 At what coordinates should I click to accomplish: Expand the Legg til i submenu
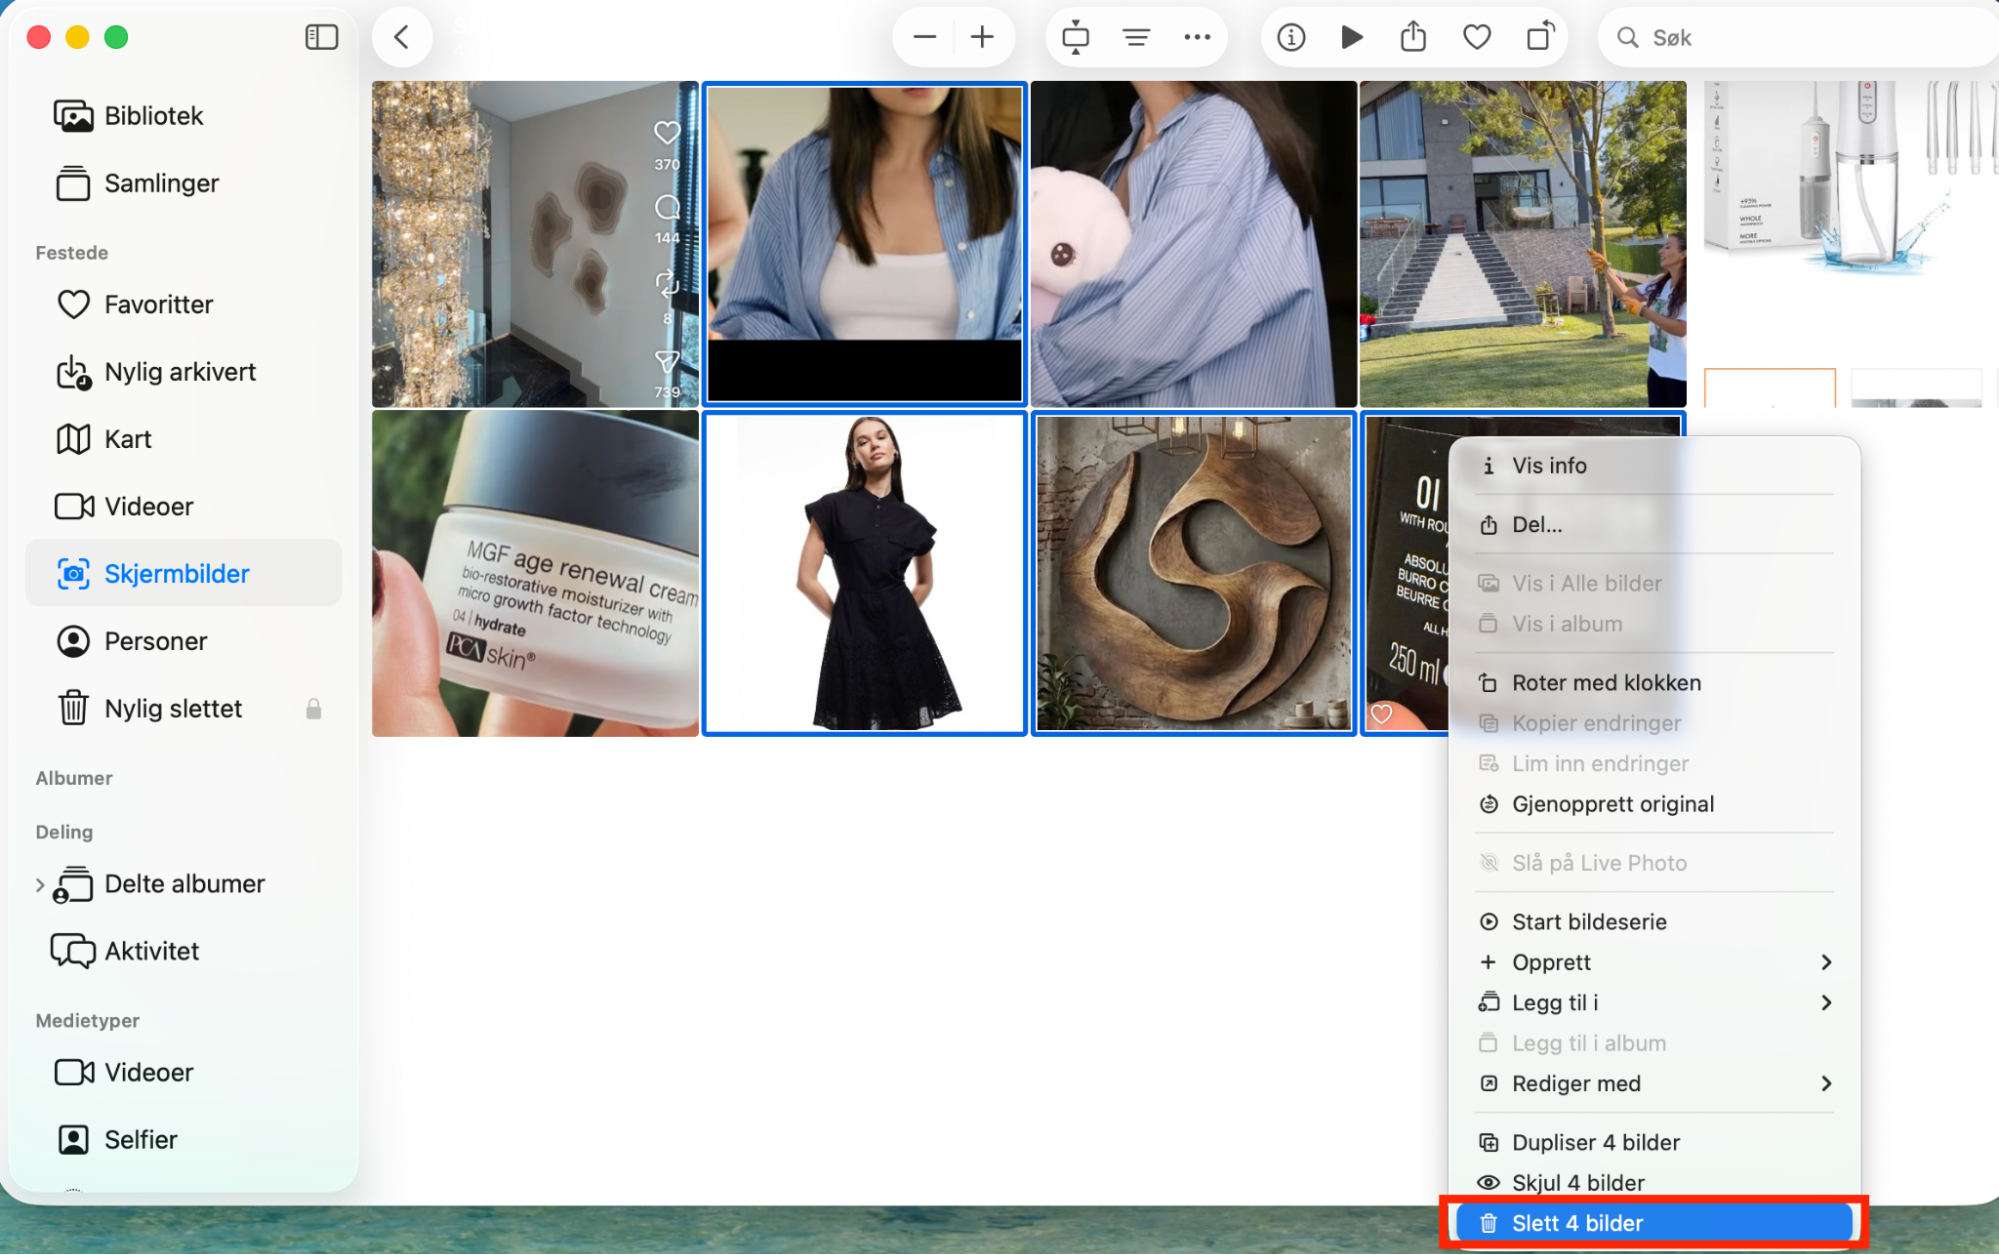[1654, 1003]
